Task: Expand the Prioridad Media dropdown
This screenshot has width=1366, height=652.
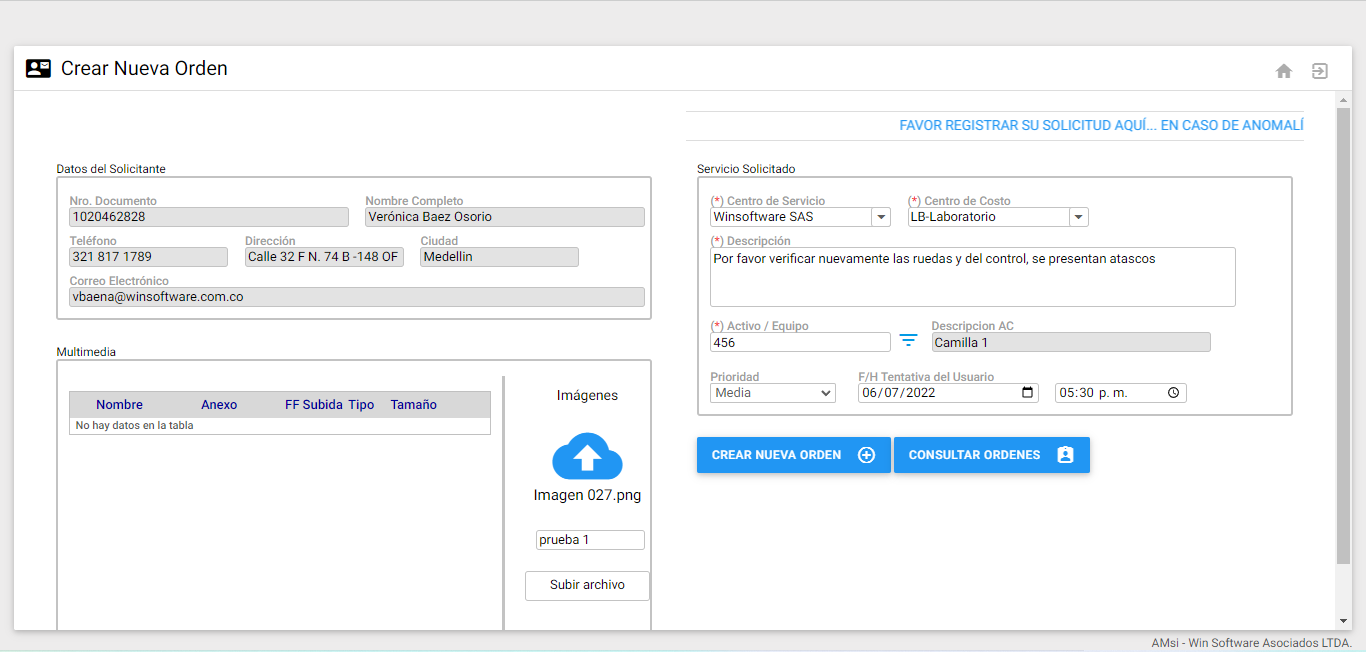Action: (773, 393)
